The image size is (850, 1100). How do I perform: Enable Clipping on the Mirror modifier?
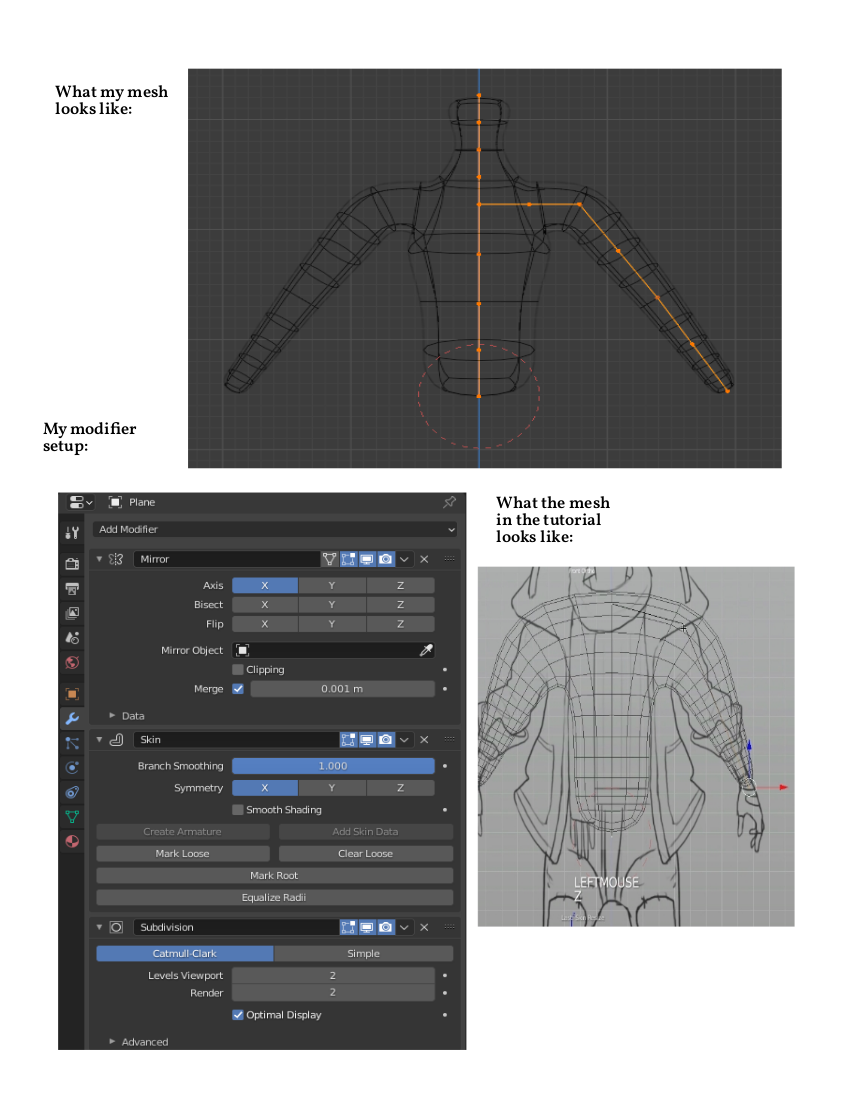click(237, 669)
